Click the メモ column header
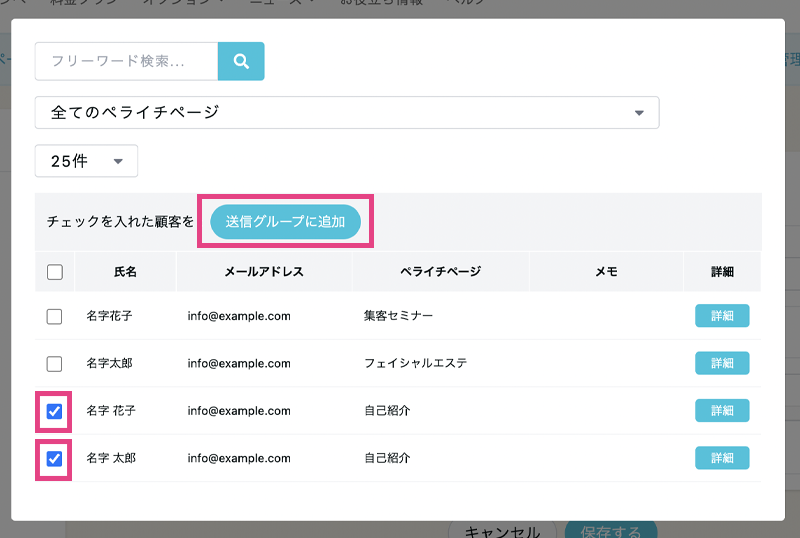This screenshot has height=538, width=800. (606, 272)
